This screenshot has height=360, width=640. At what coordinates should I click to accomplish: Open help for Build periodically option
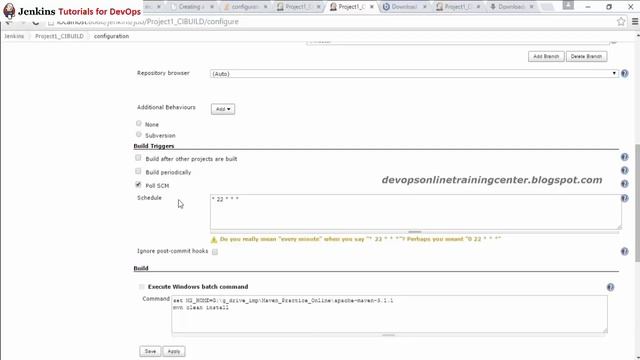tap(624, 170)
